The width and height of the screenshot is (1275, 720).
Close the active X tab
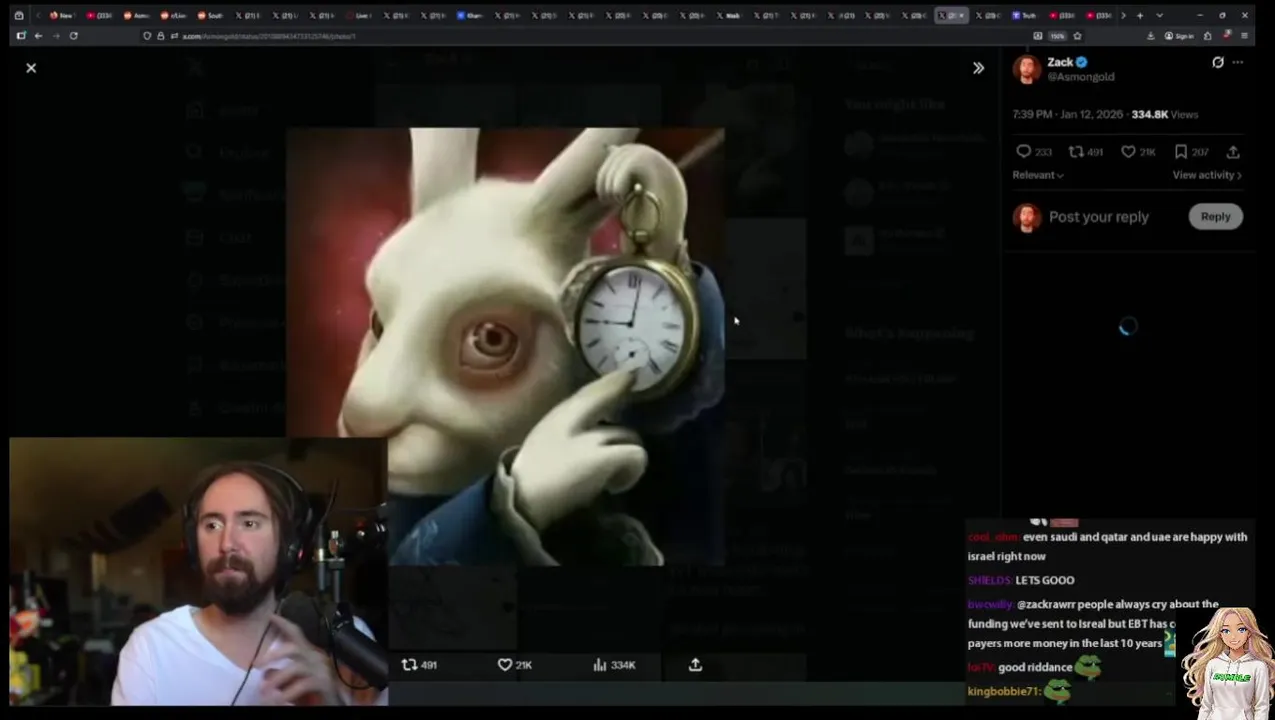(x=962, y=15)
